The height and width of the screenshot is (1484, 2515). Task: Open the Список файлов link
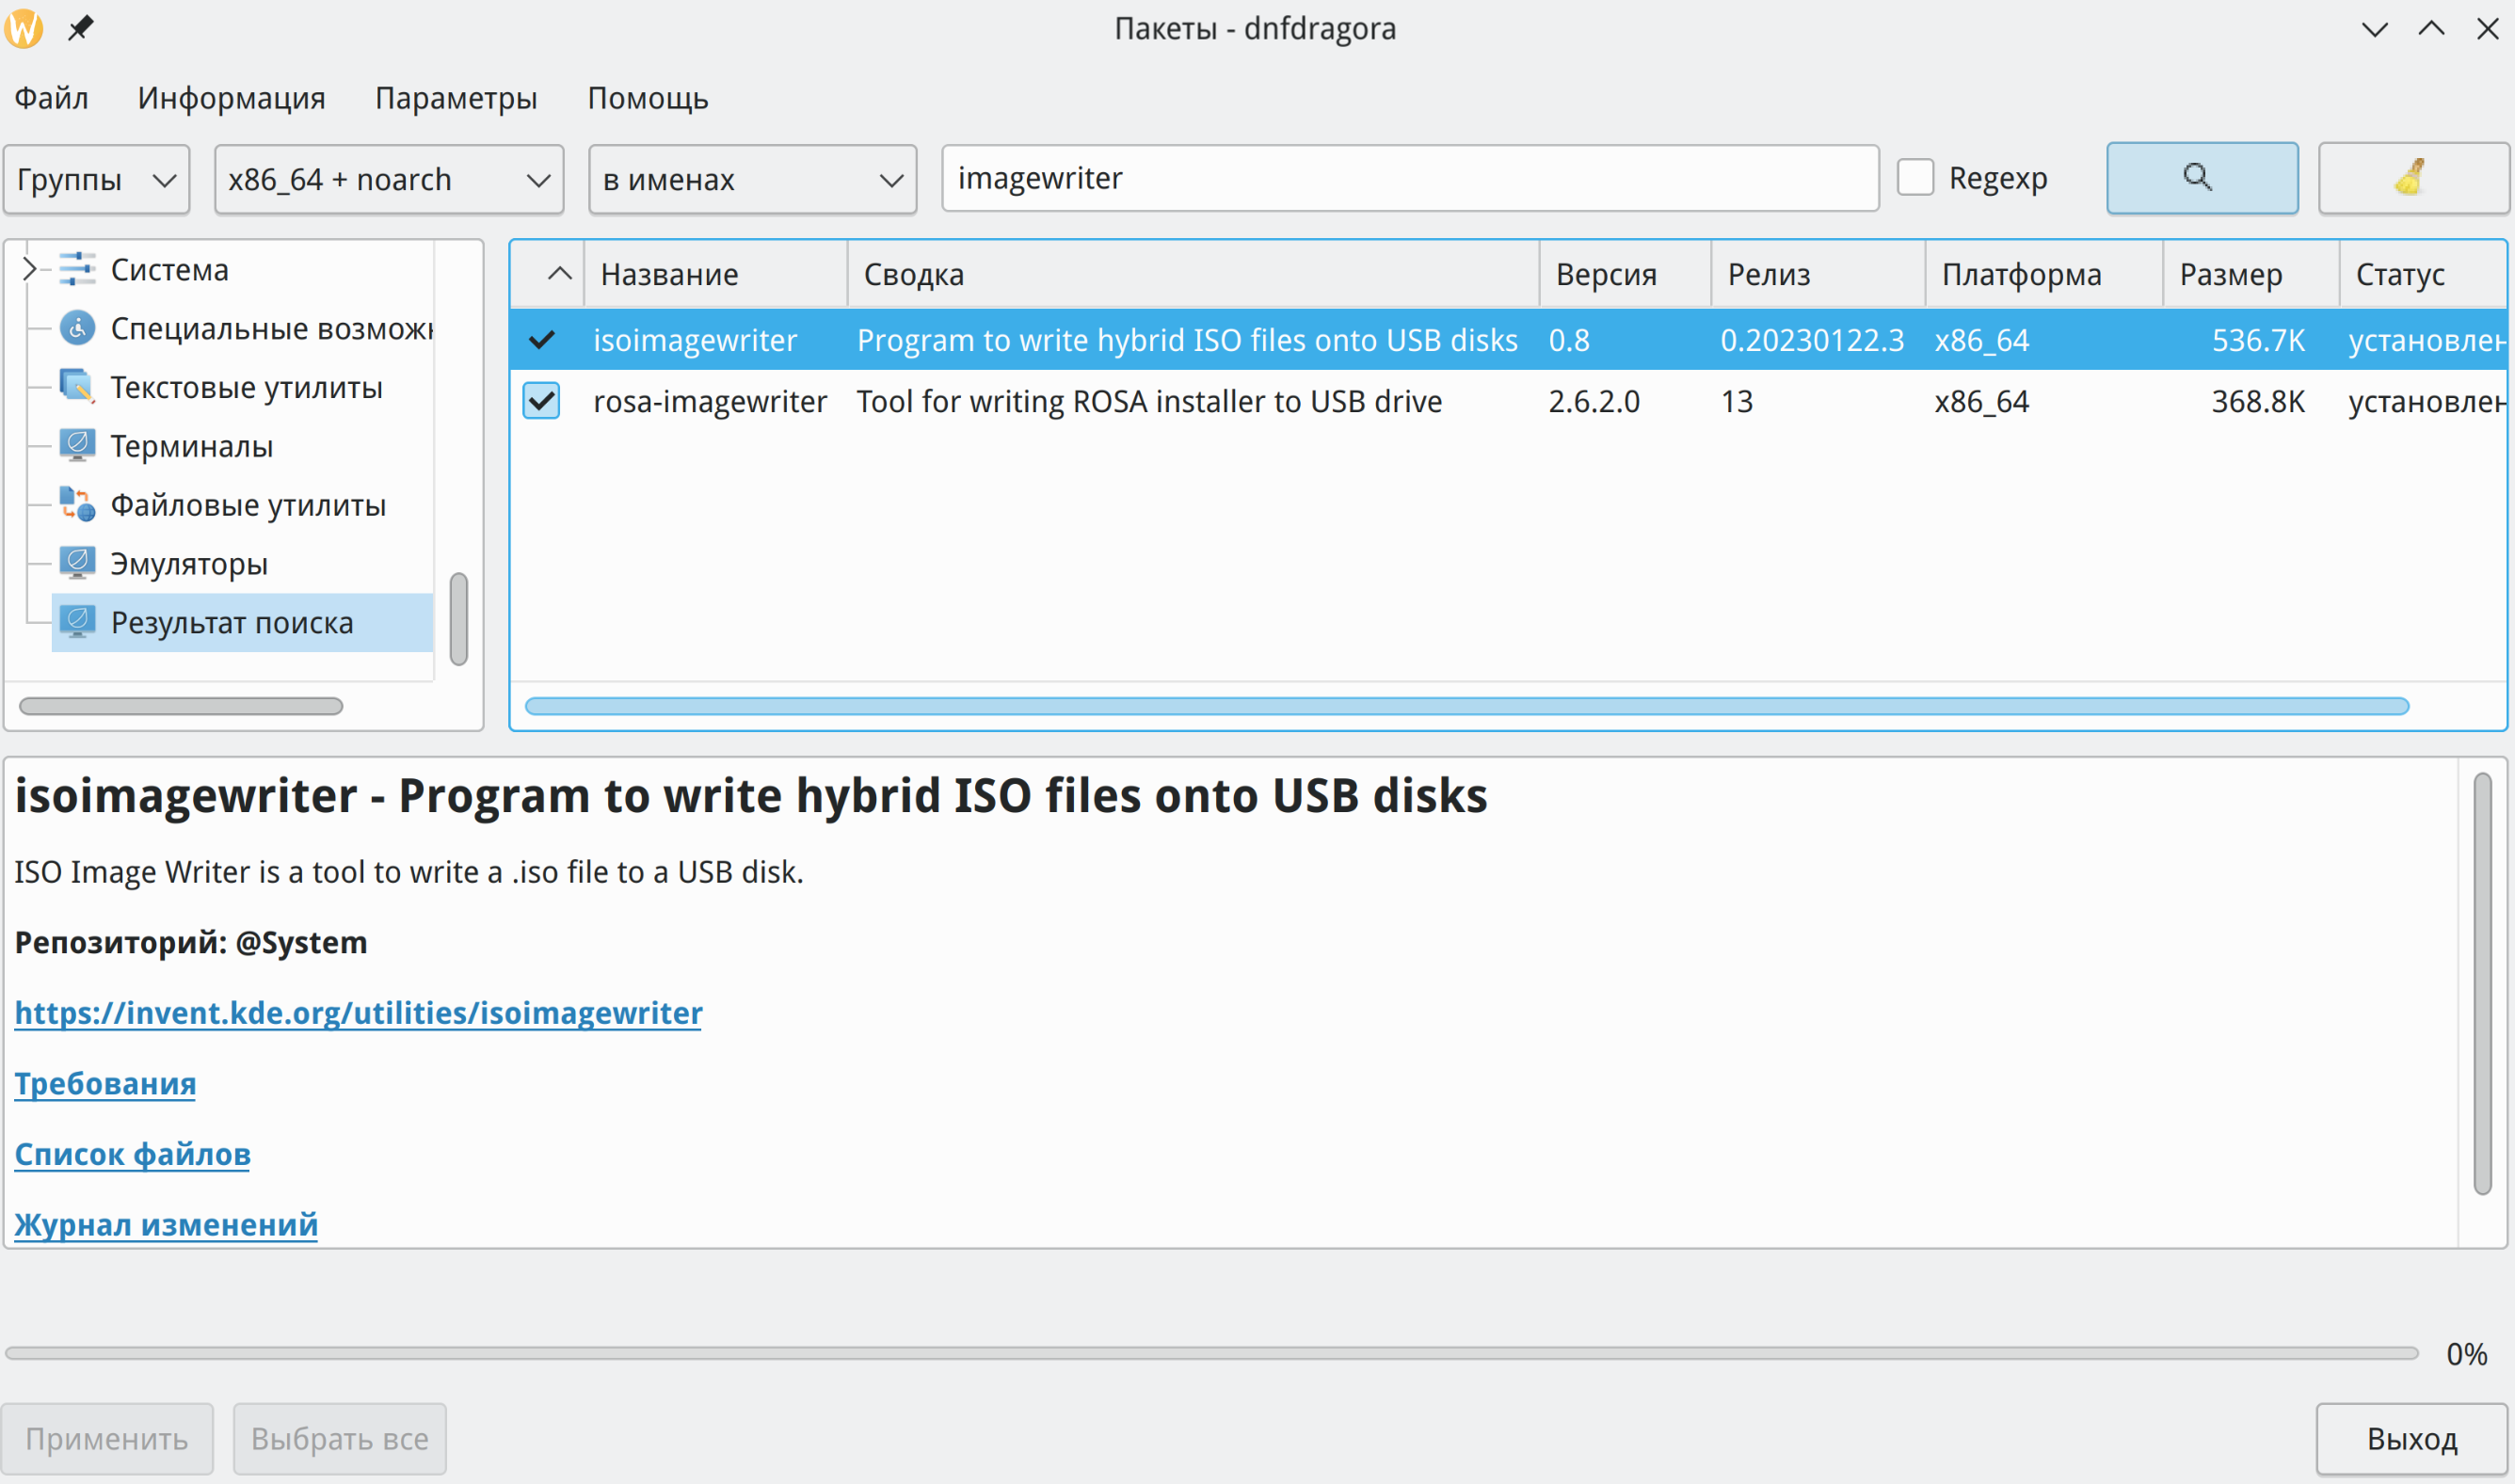click(132, 1154)
